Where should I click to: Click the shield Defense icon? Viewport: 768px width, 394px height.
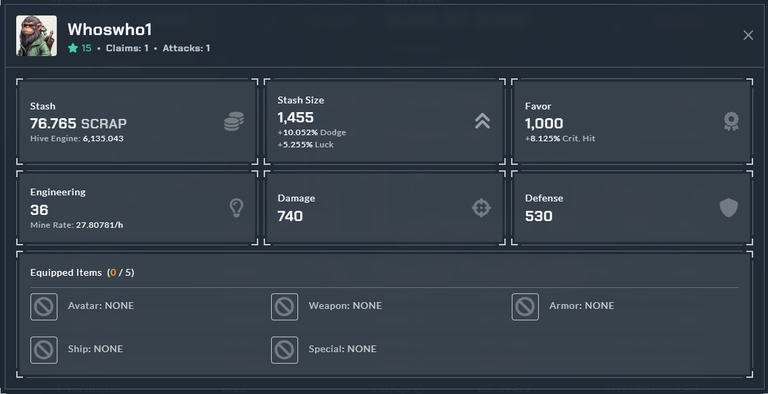pyautogui.click(x=728, y=208)
